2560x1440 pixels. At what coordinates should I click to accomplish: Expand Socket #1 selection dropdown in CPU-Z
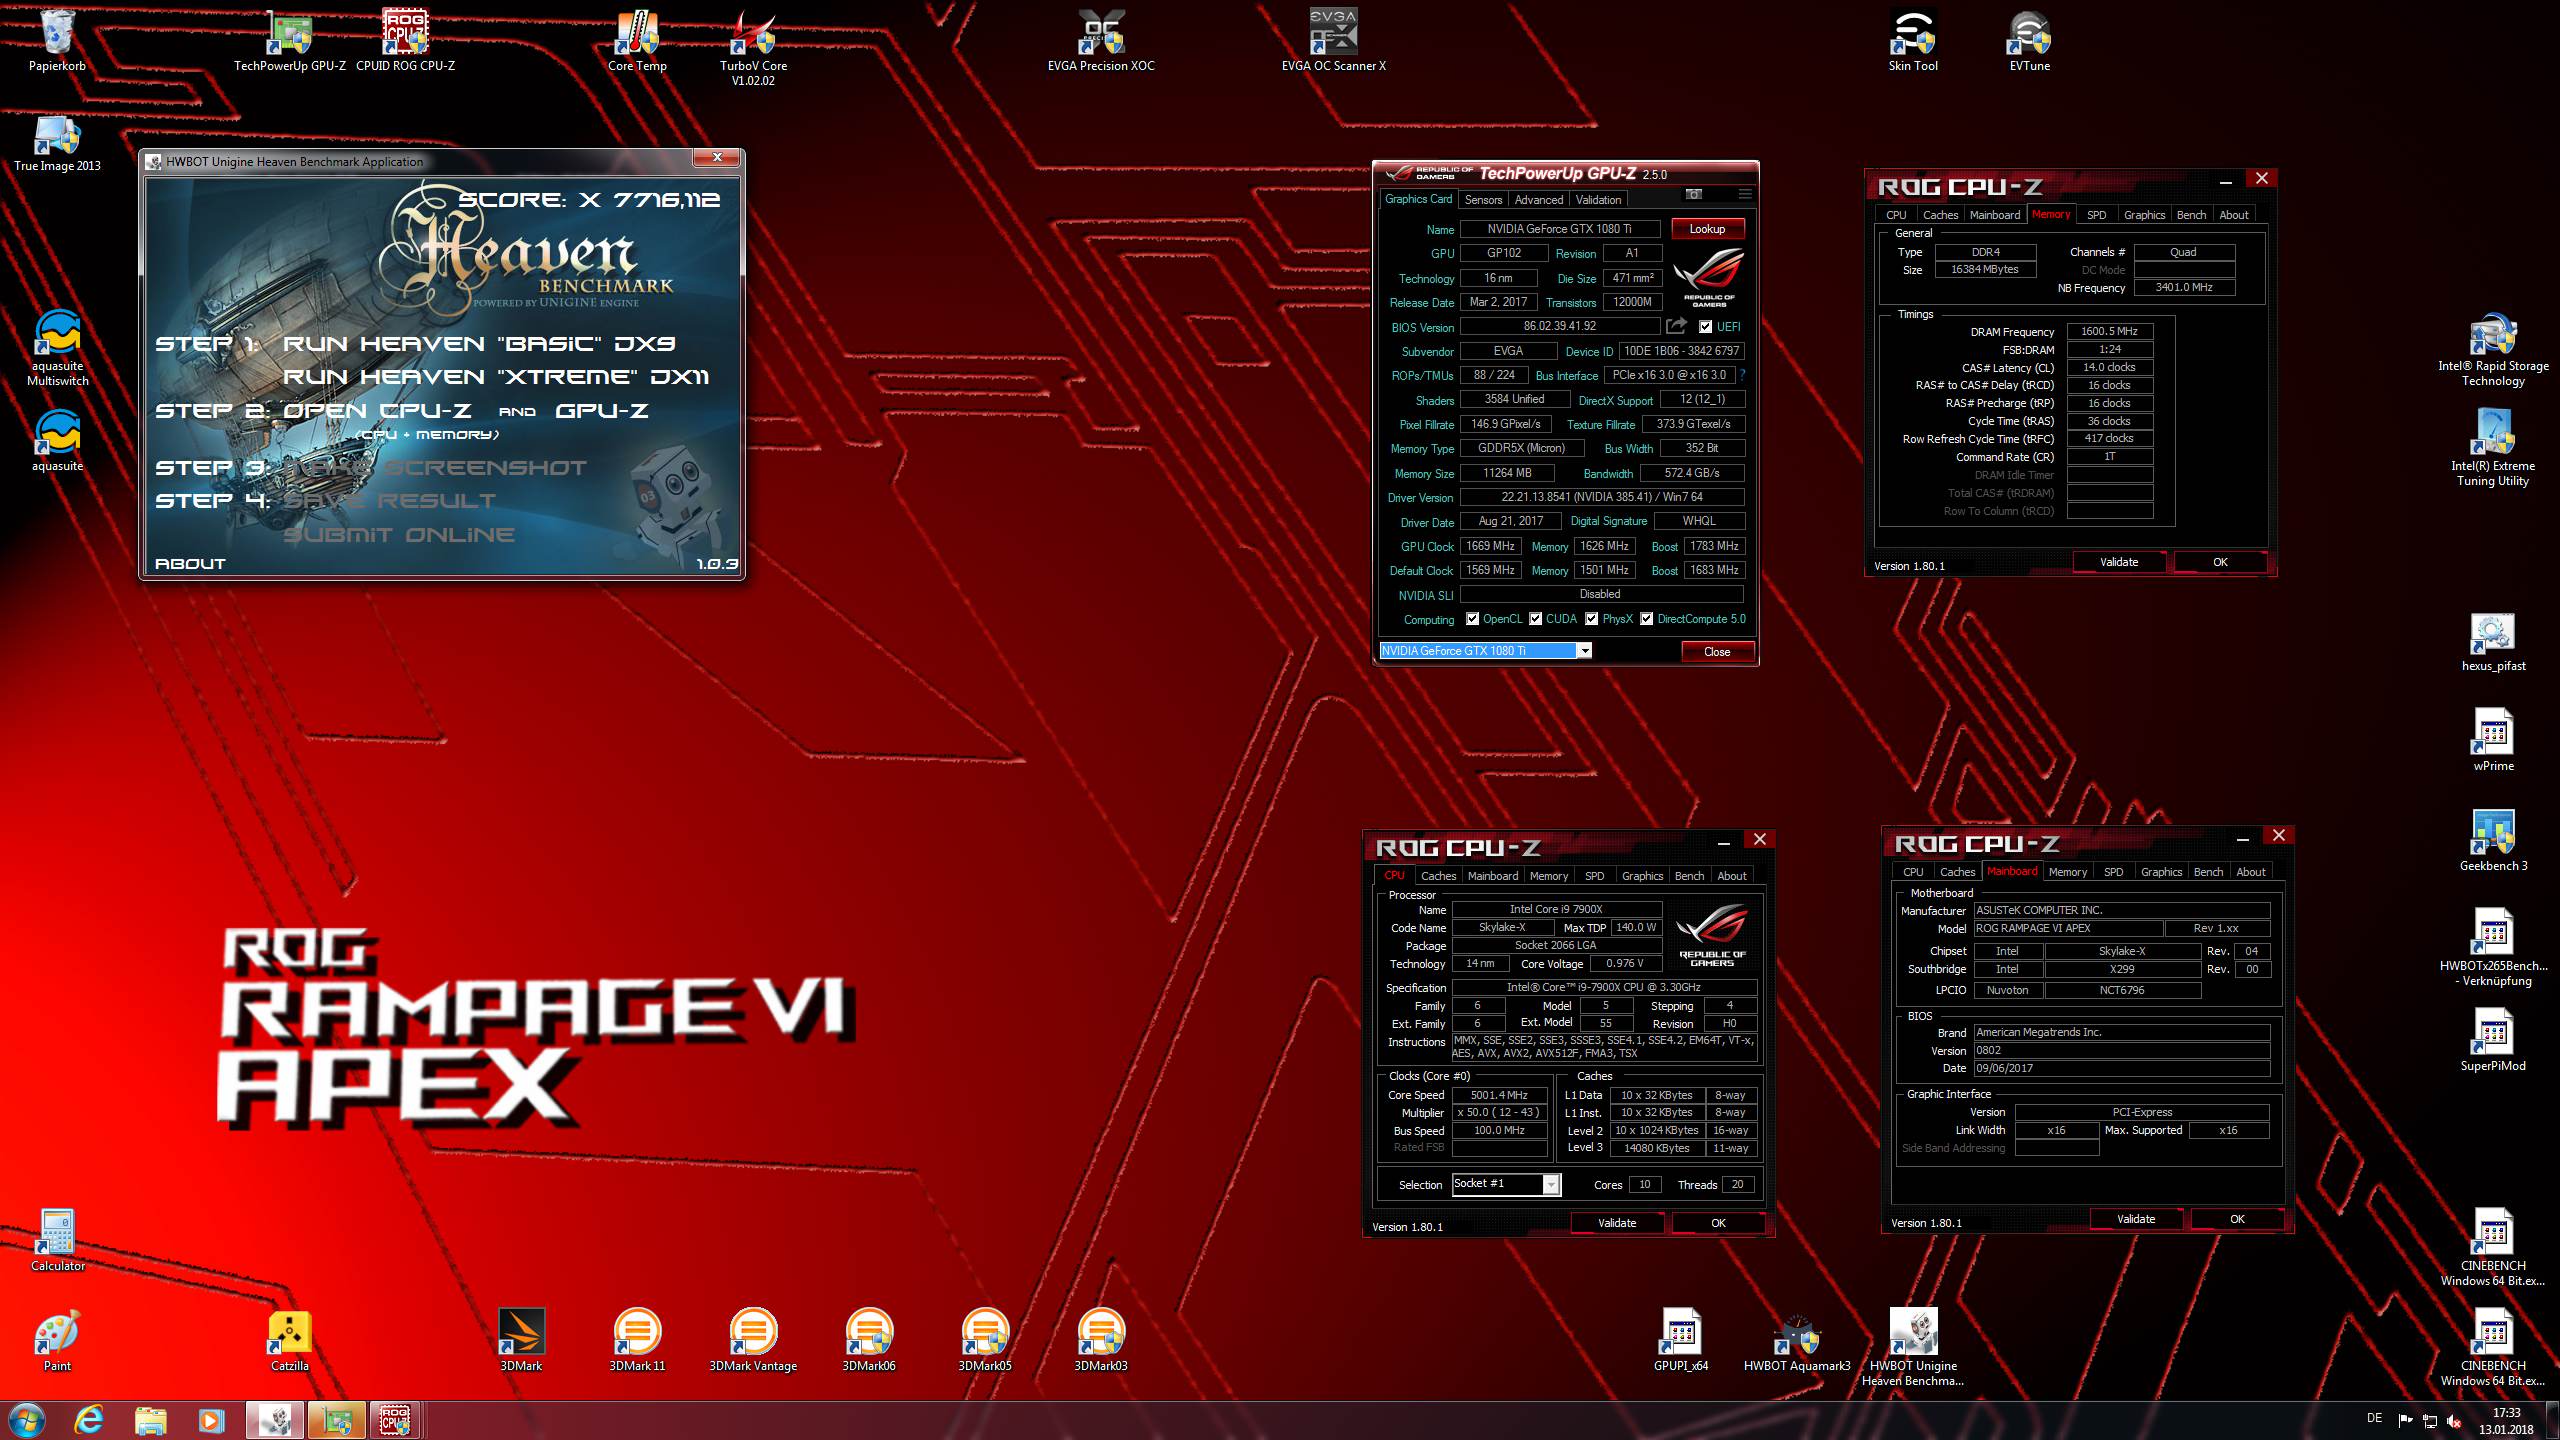(1551, 1185)
